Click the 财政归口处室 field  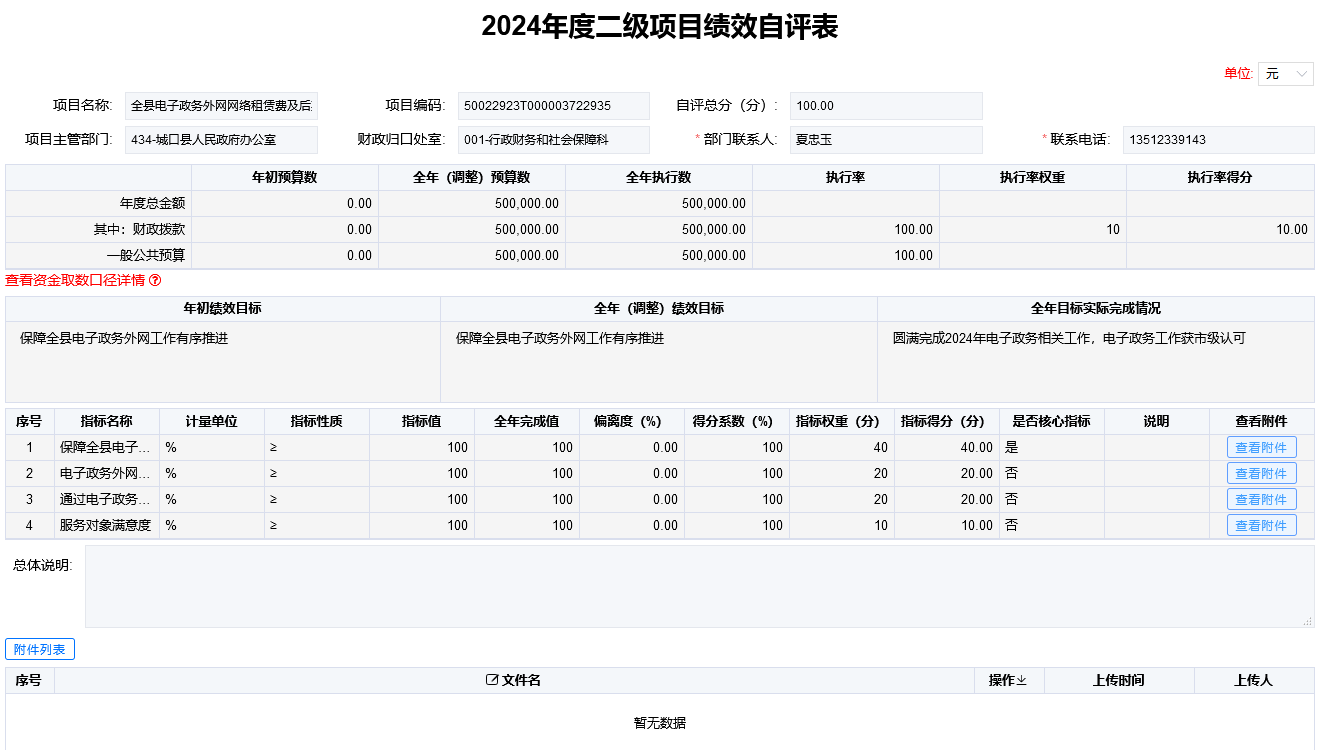tap(553, 140)
